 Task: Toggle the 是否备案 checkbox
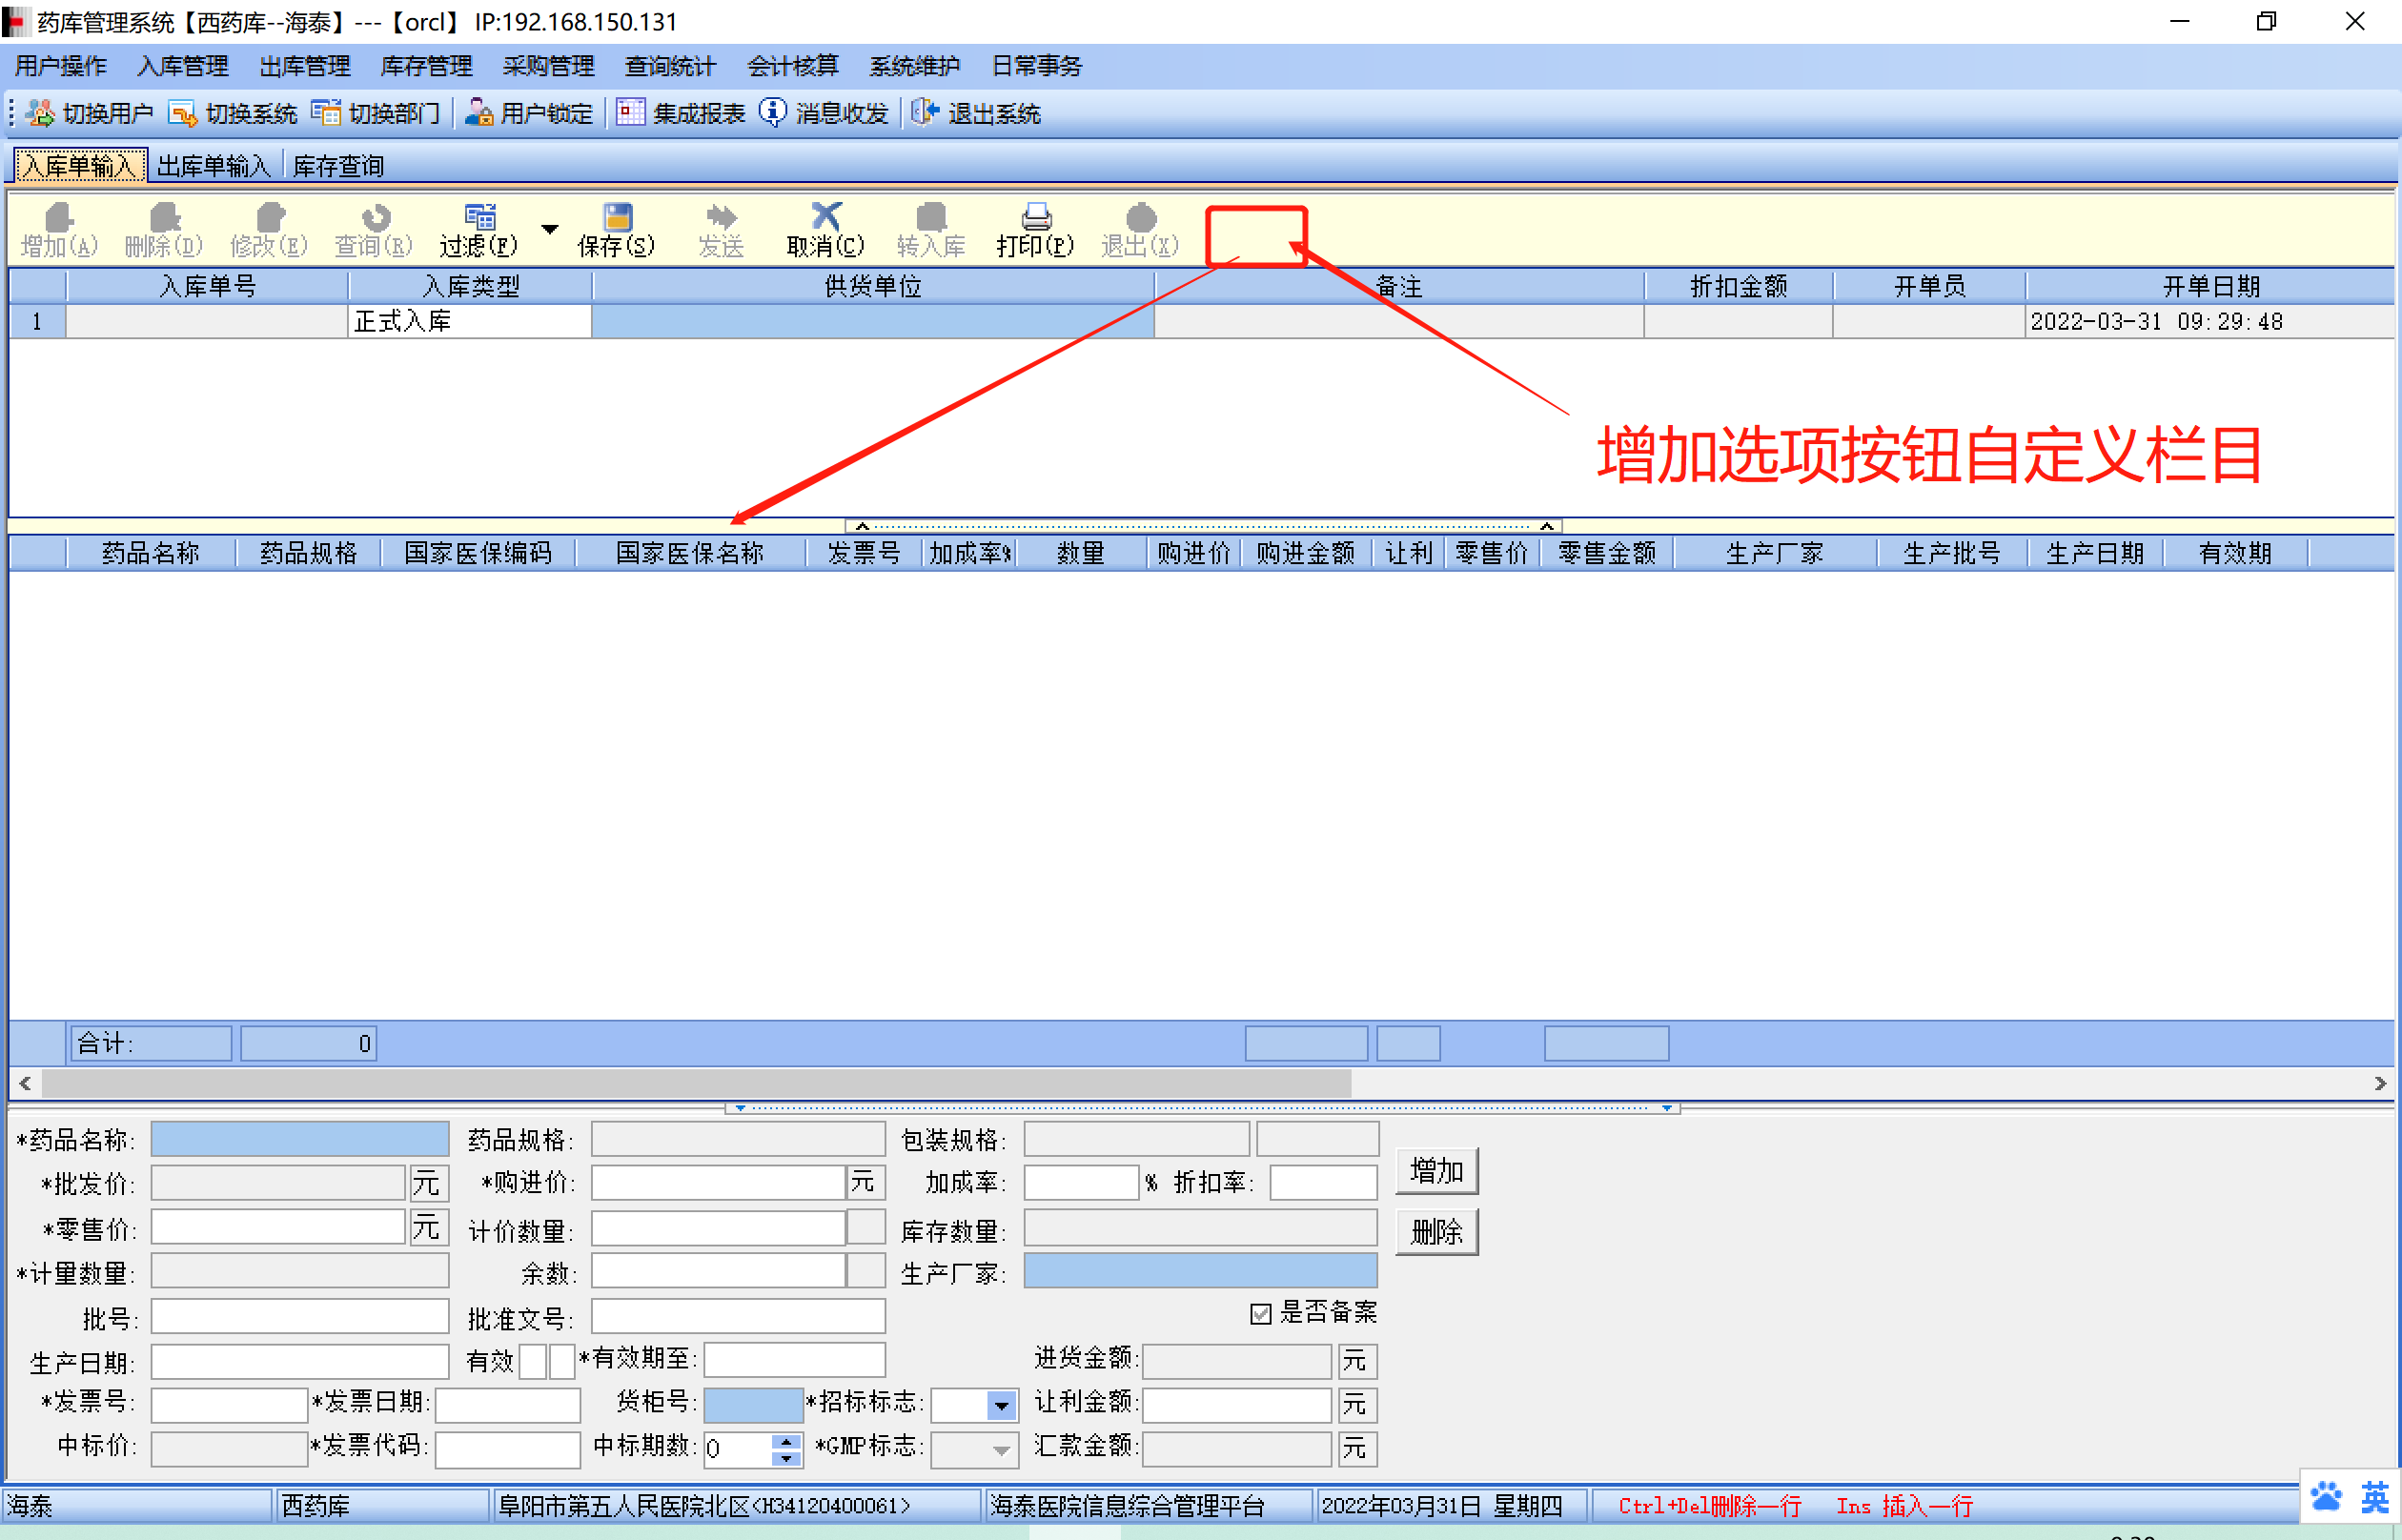click(x=1260, y=1314)
